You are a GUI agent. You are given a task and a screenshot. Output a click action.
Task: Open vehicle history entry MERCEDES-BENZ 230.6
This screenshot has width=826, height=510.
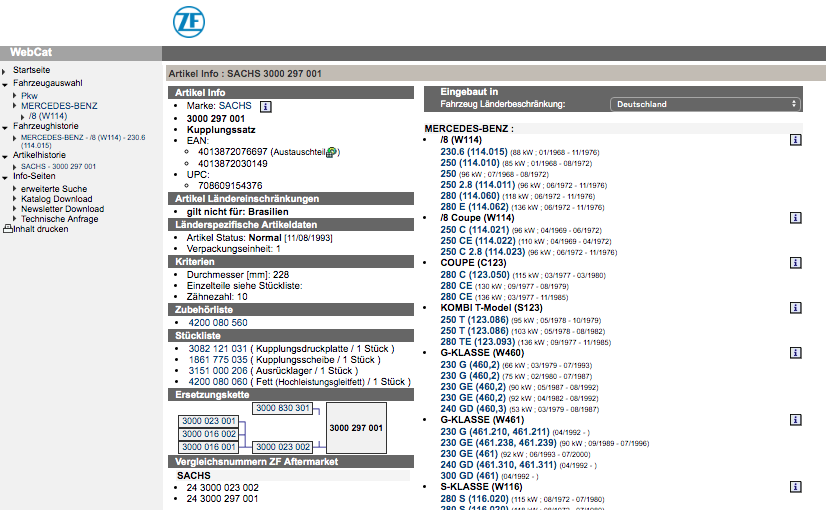(x=83, y=141)
